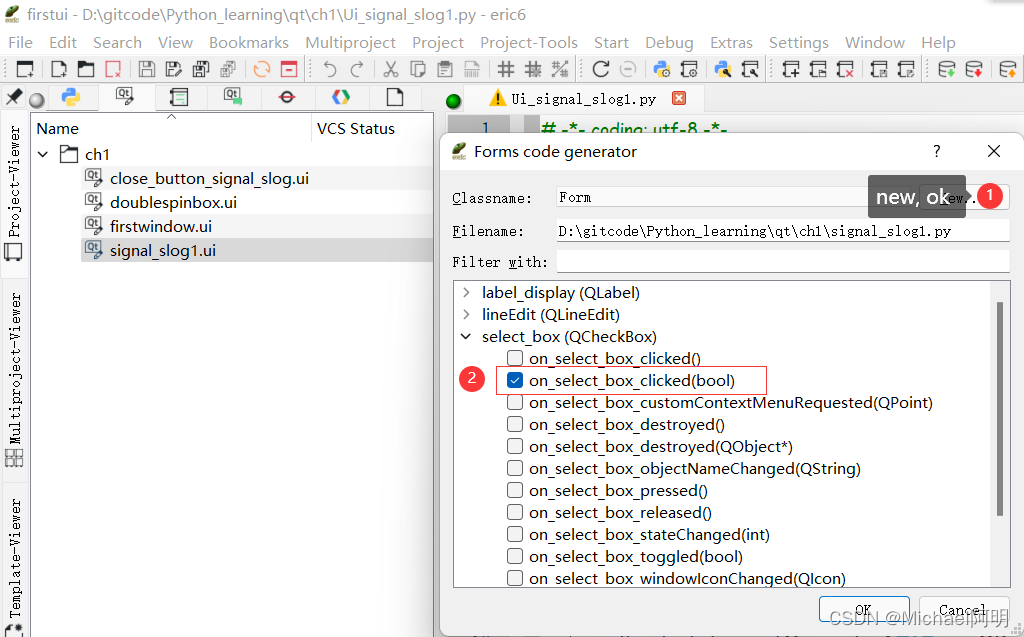Check on_select_box_destroyed(QObject*)
This screenshot has height=637, width=1024.
[x=515, y=446]
